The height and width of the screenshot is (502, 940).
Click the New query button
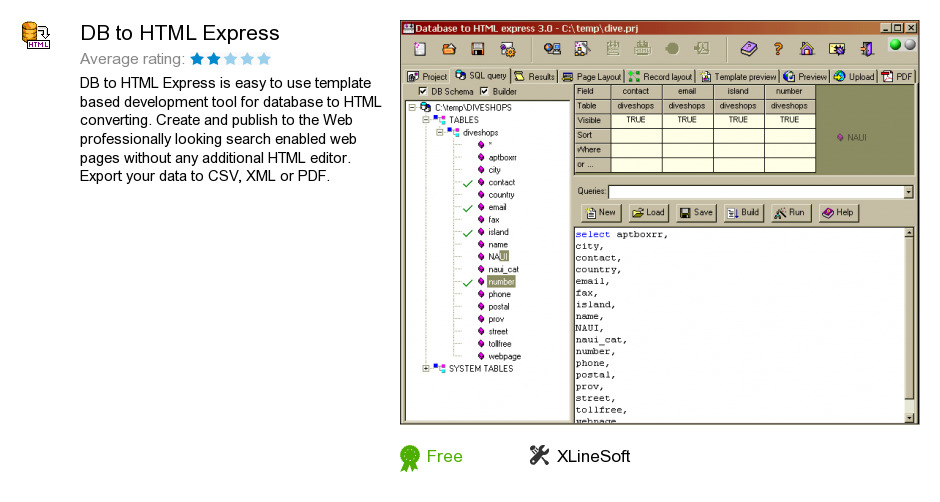coord(601,212)
